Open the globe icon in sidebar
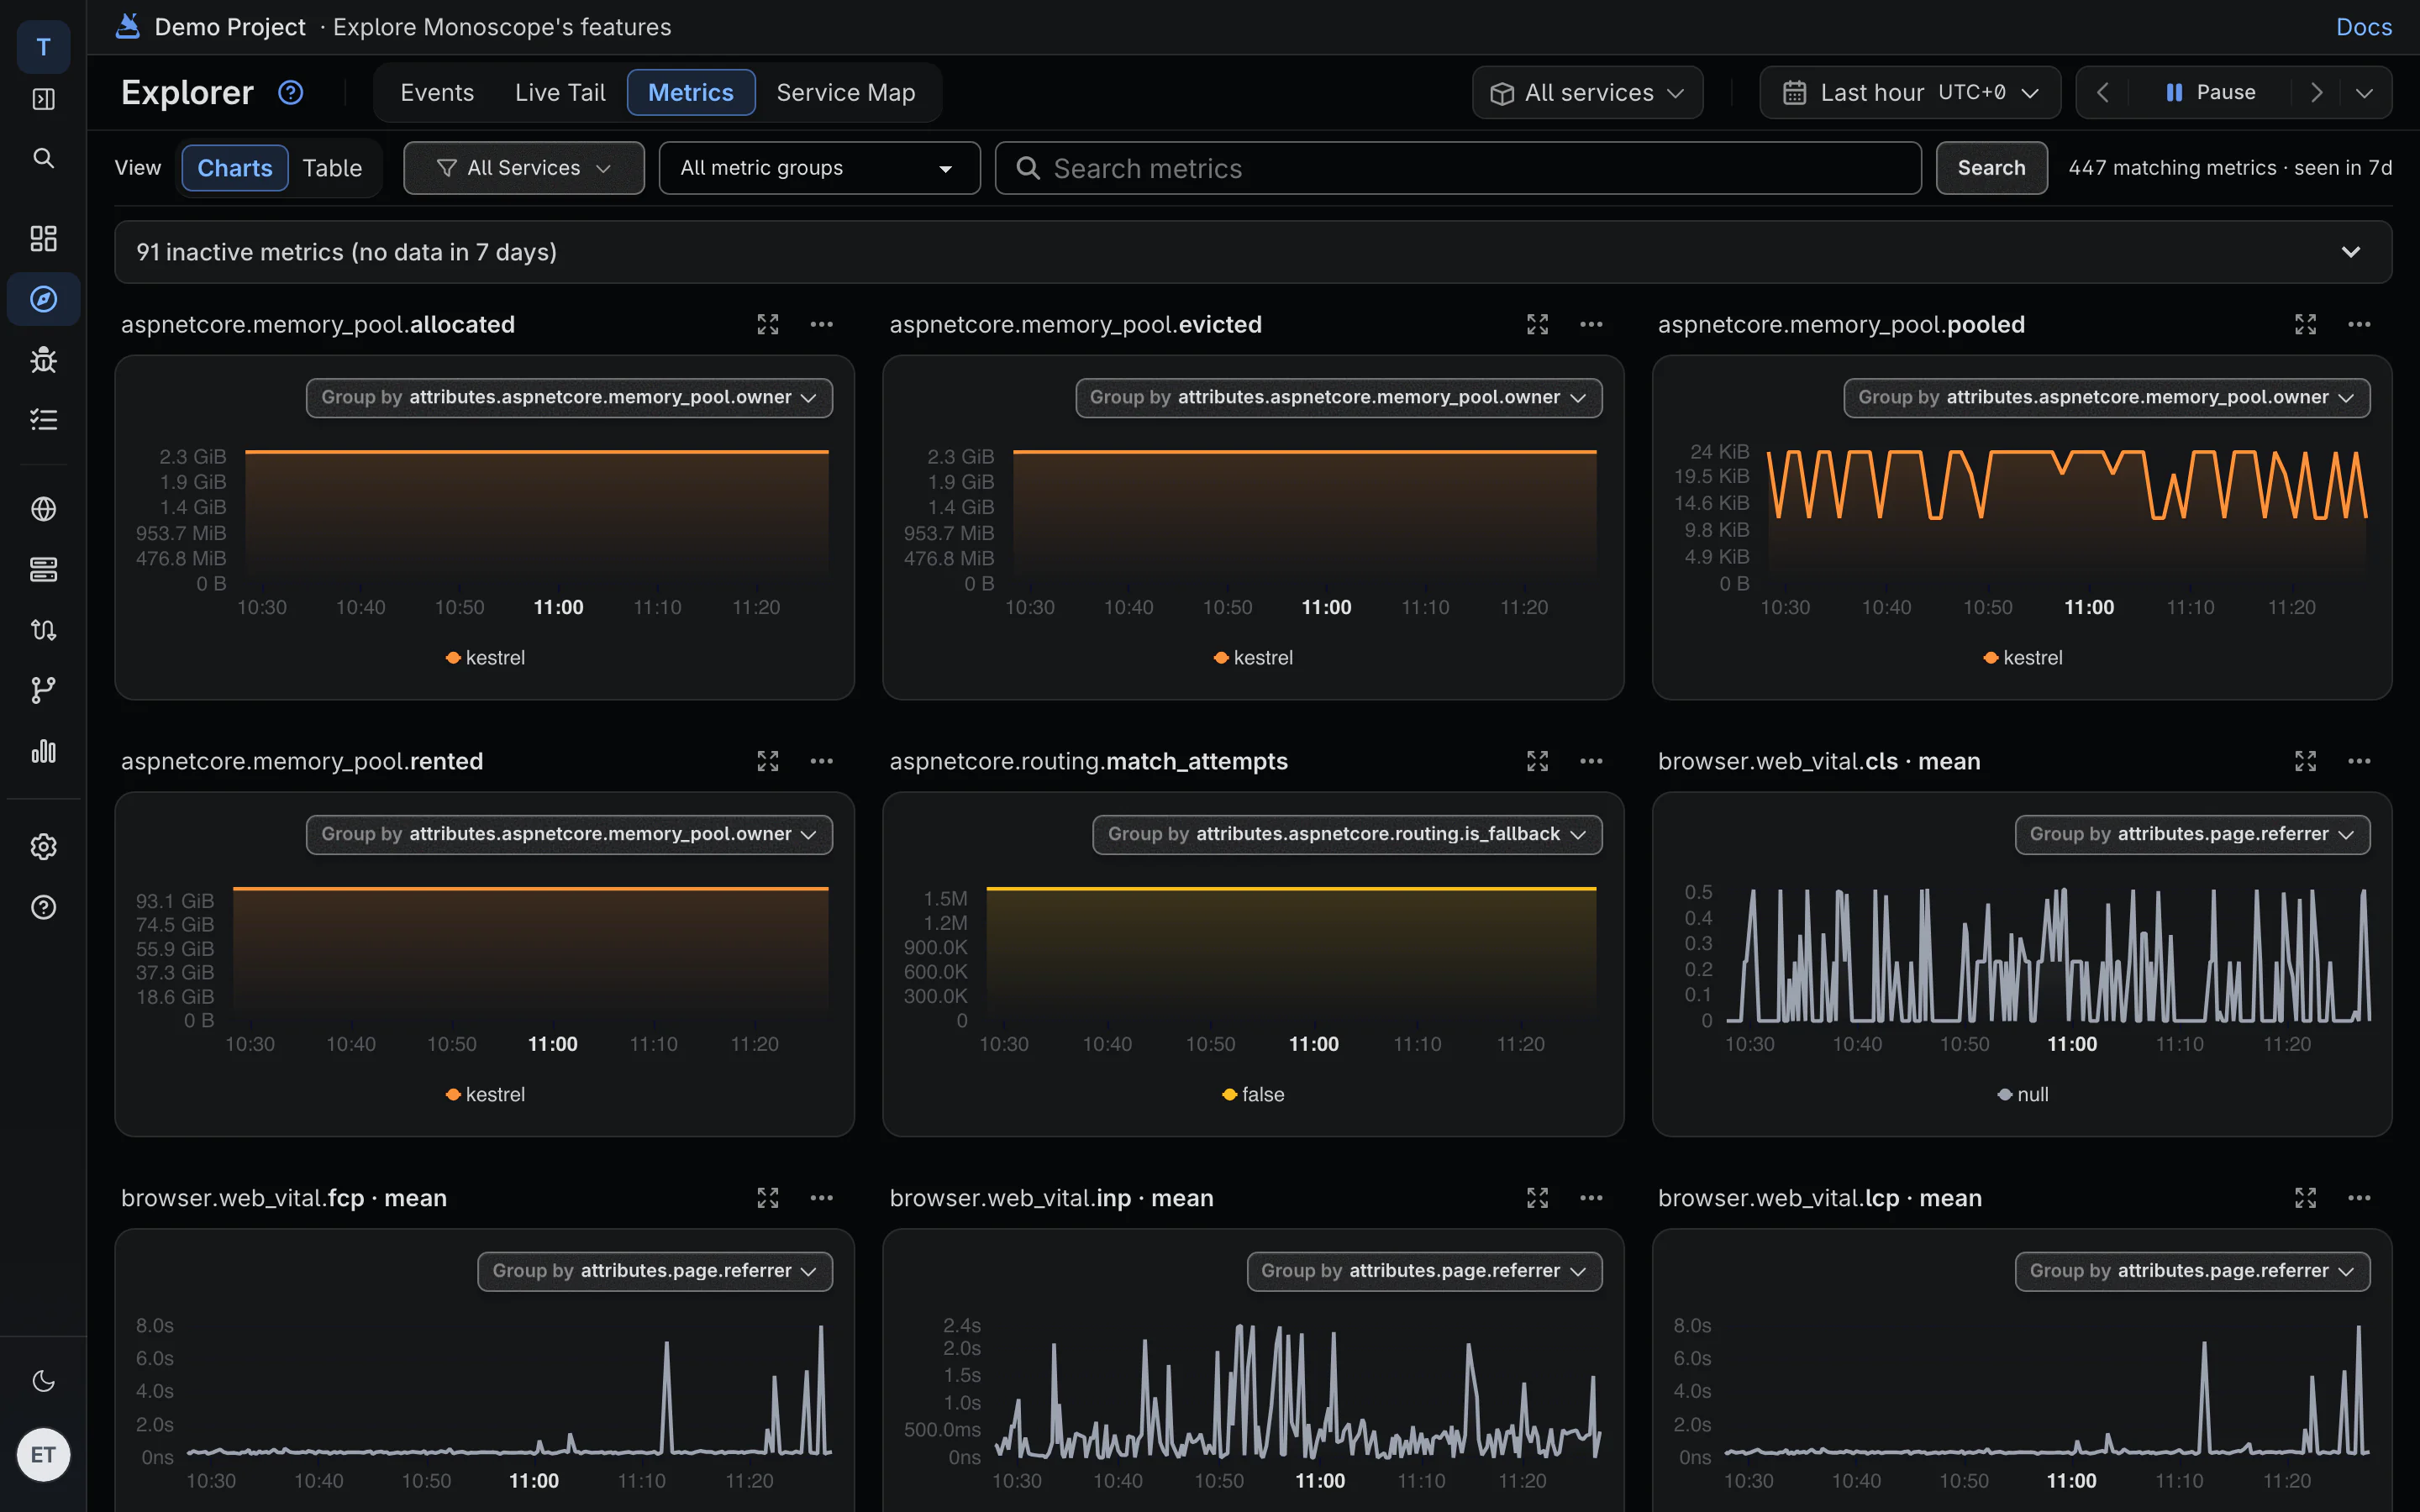This screenshot has width=2420, height=1512. point(43,509)
